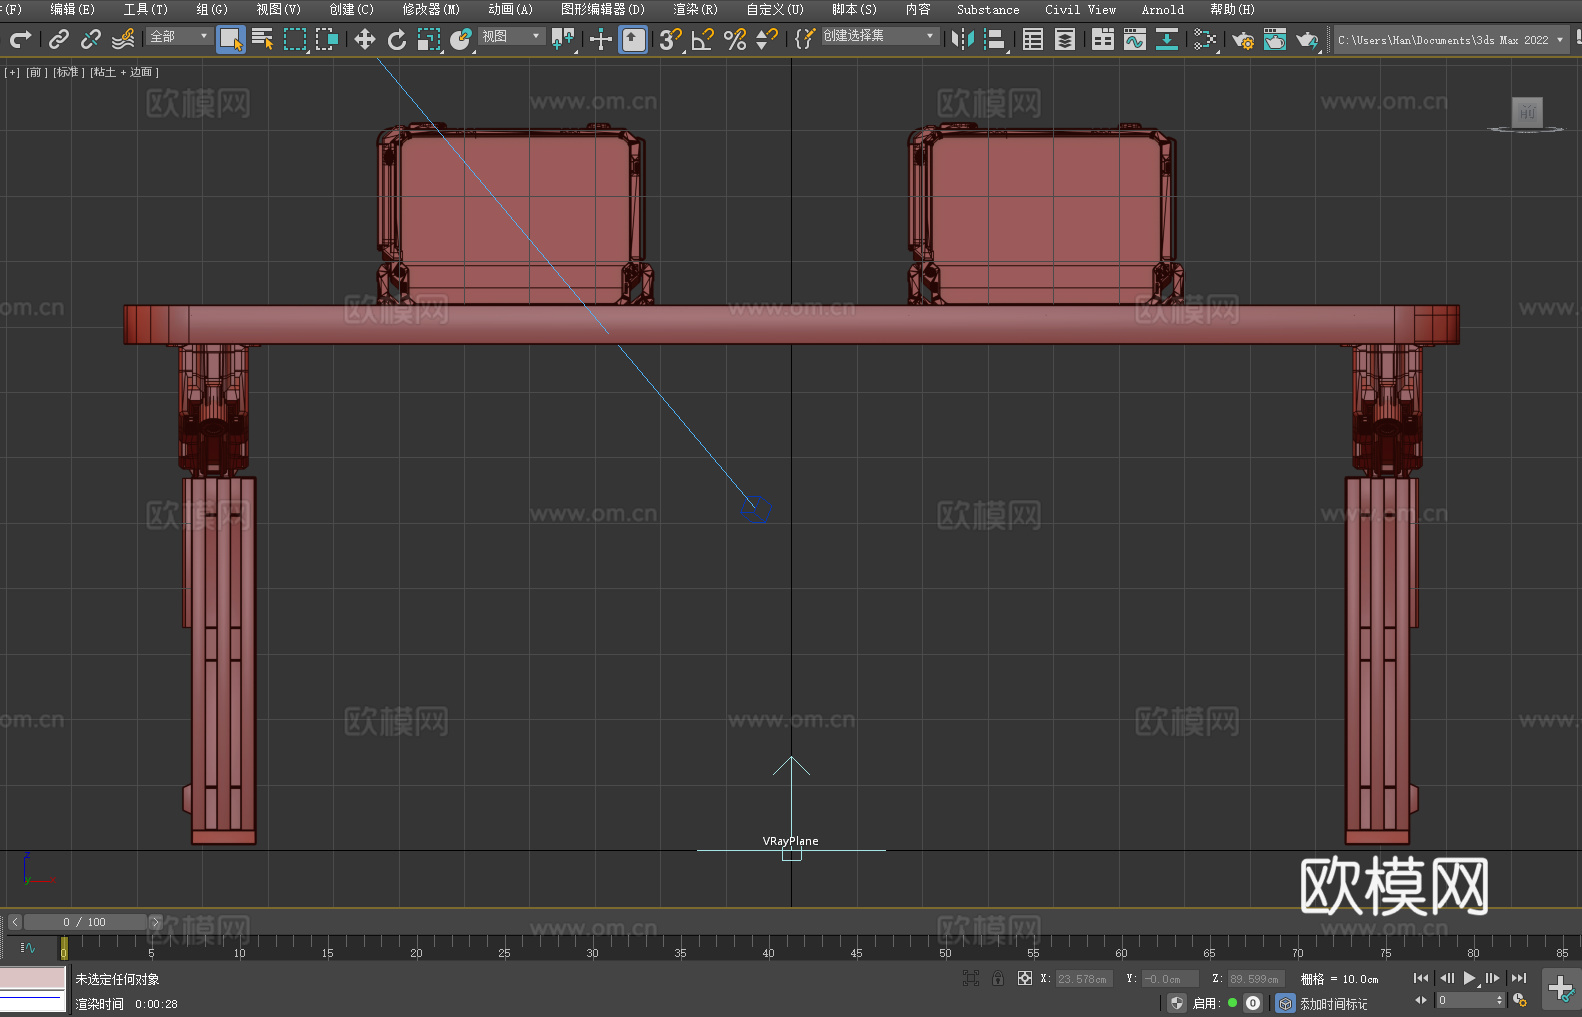The image size is (1582, 1017).
Task: Open the 视图(V) menu
Action: tap(278, 10)
